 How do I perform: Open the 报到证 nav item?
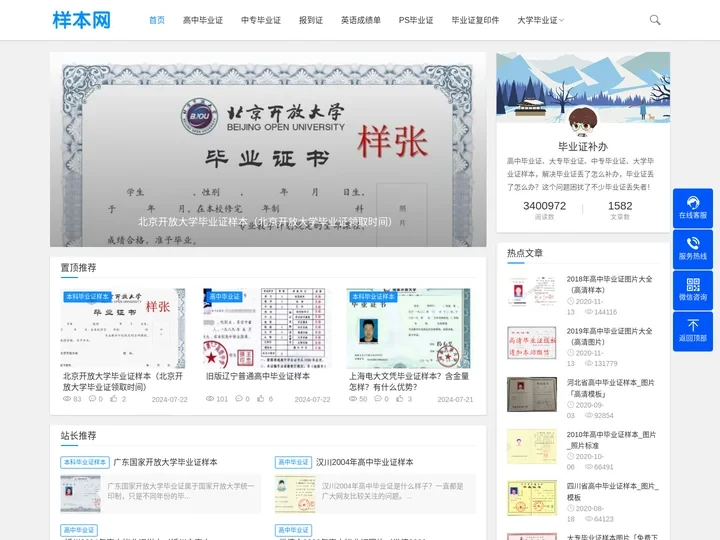tap(311, 20)
